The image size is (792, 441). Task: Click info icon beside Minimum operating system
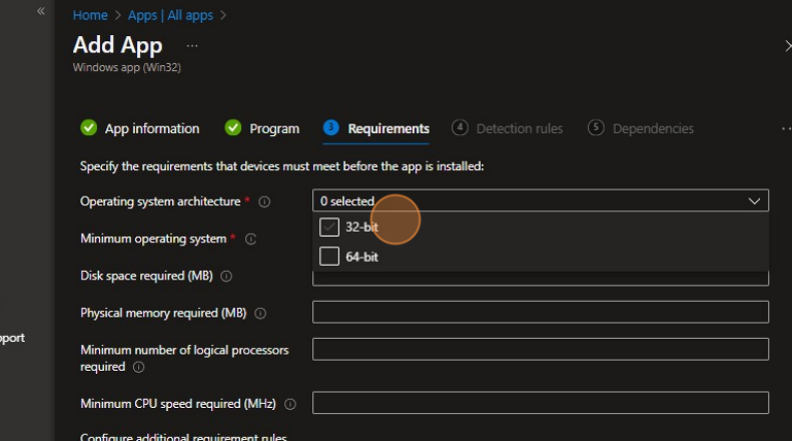click(251, 239)
